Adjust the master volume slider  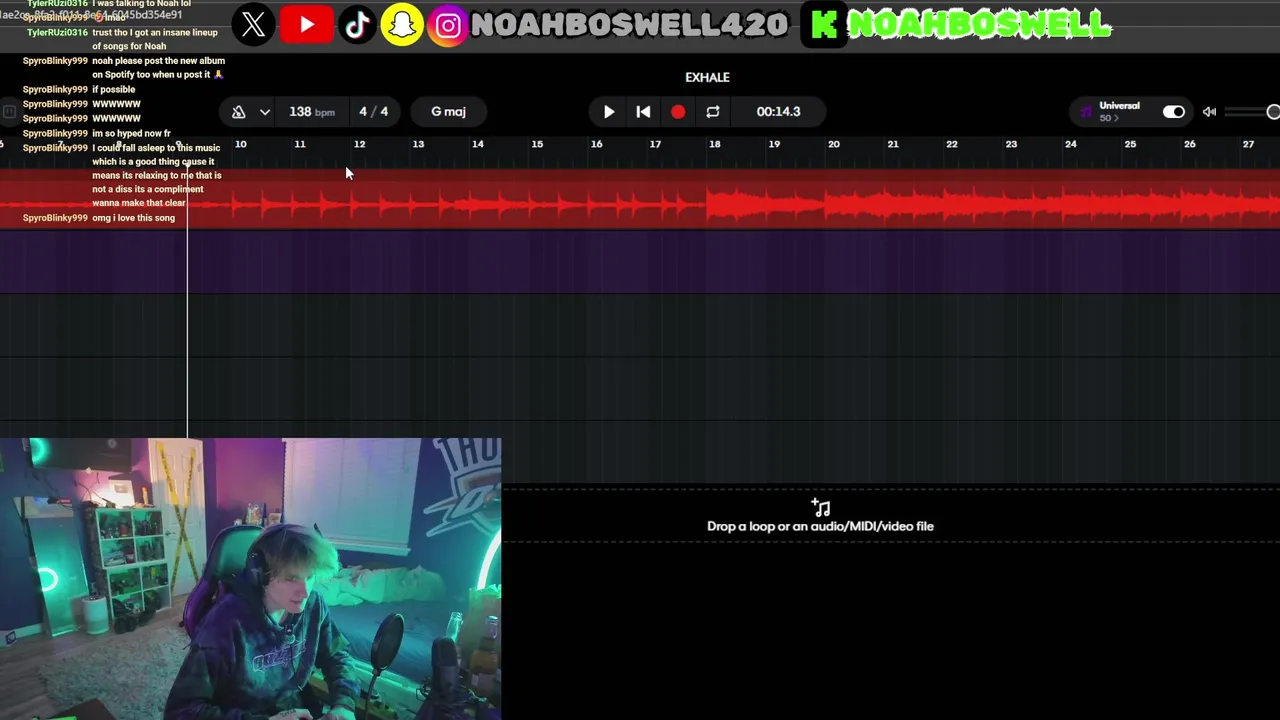pos(1252,112)
